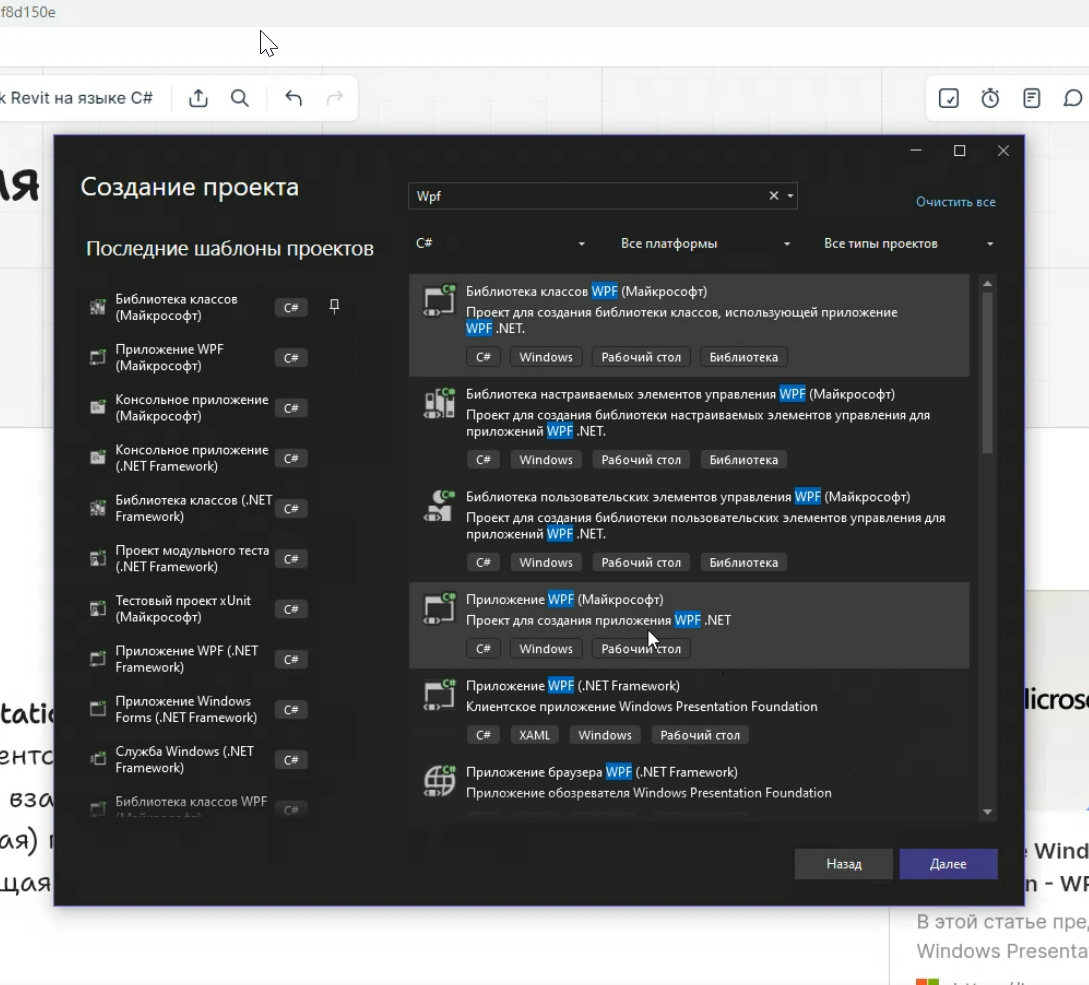Close the Создание проекта dialog
Screen dimensions: 1089x985
(1003, 151)
